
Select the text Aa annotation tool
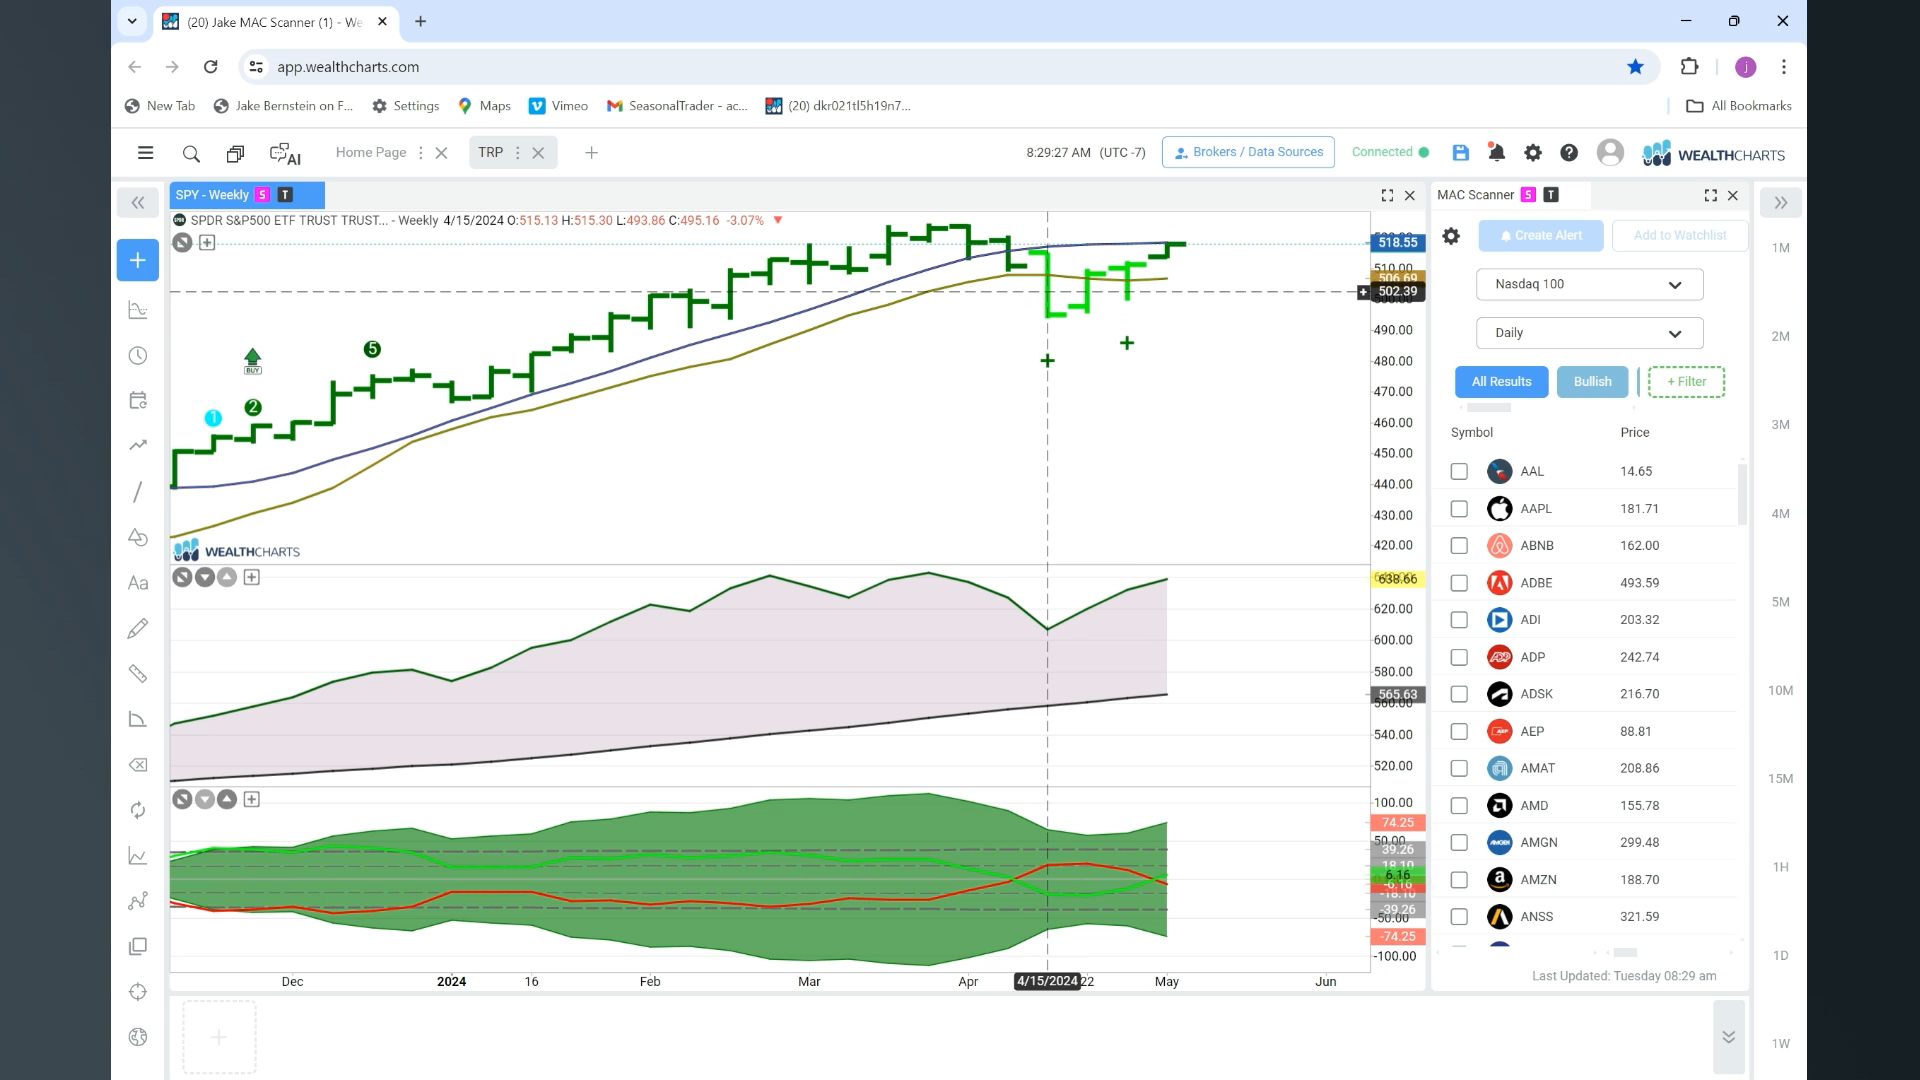tap(138, 583)
